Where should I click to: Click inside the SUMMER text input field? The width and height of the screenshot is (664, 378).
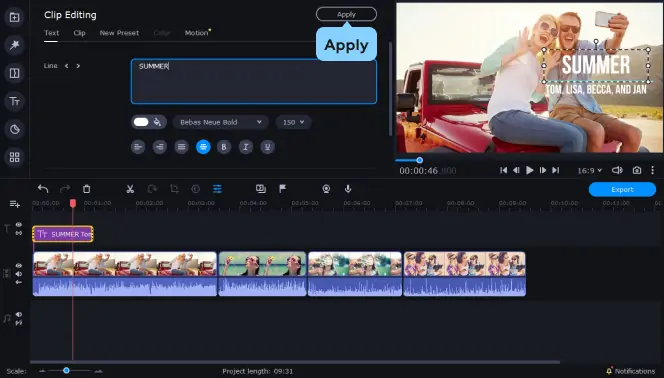pyautogui.click(x=254, y=81)
